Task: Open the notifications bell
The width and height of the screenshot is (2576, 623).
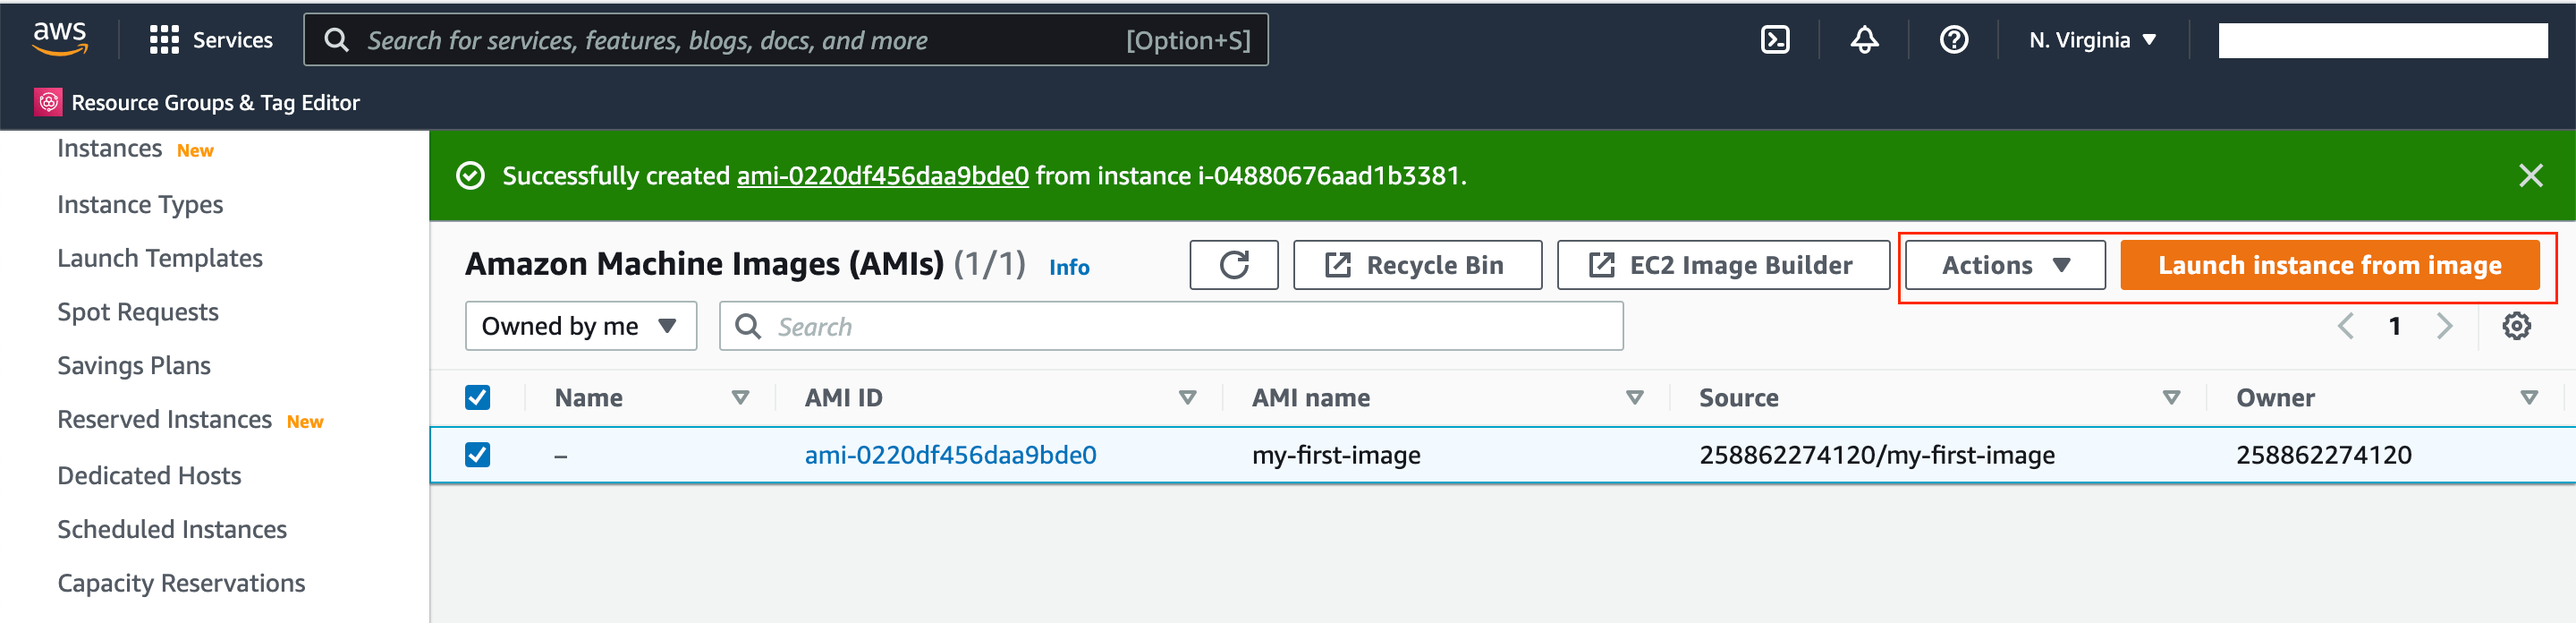Action: pos(1864,40)
